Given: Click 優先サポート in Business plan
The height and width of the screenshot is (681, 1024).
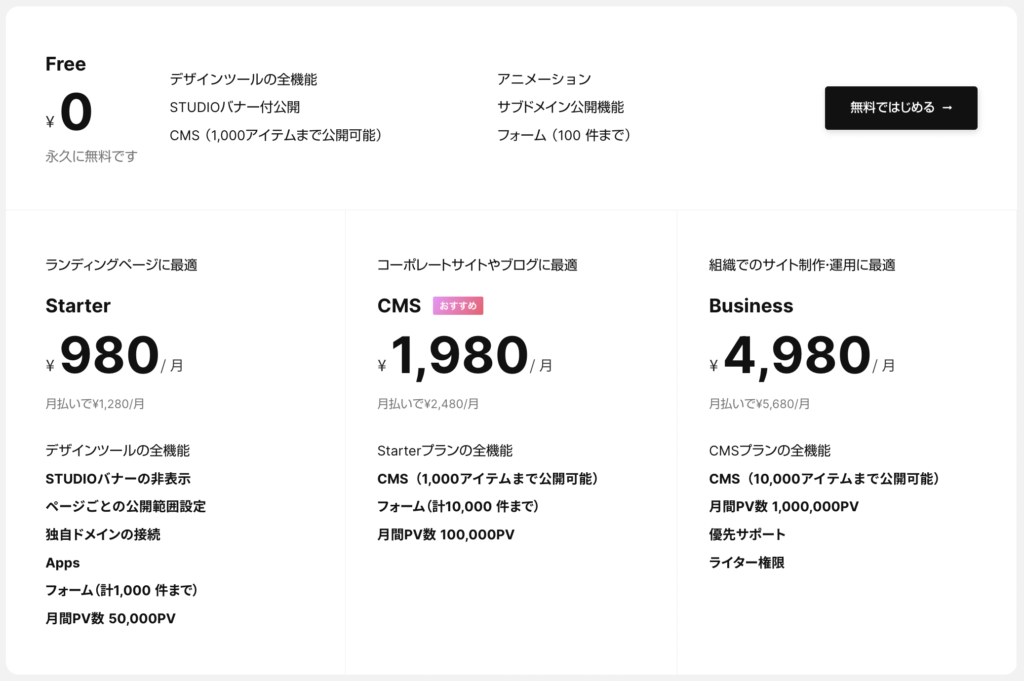Looking at the screenshot, I should click(x=747, y=534).
